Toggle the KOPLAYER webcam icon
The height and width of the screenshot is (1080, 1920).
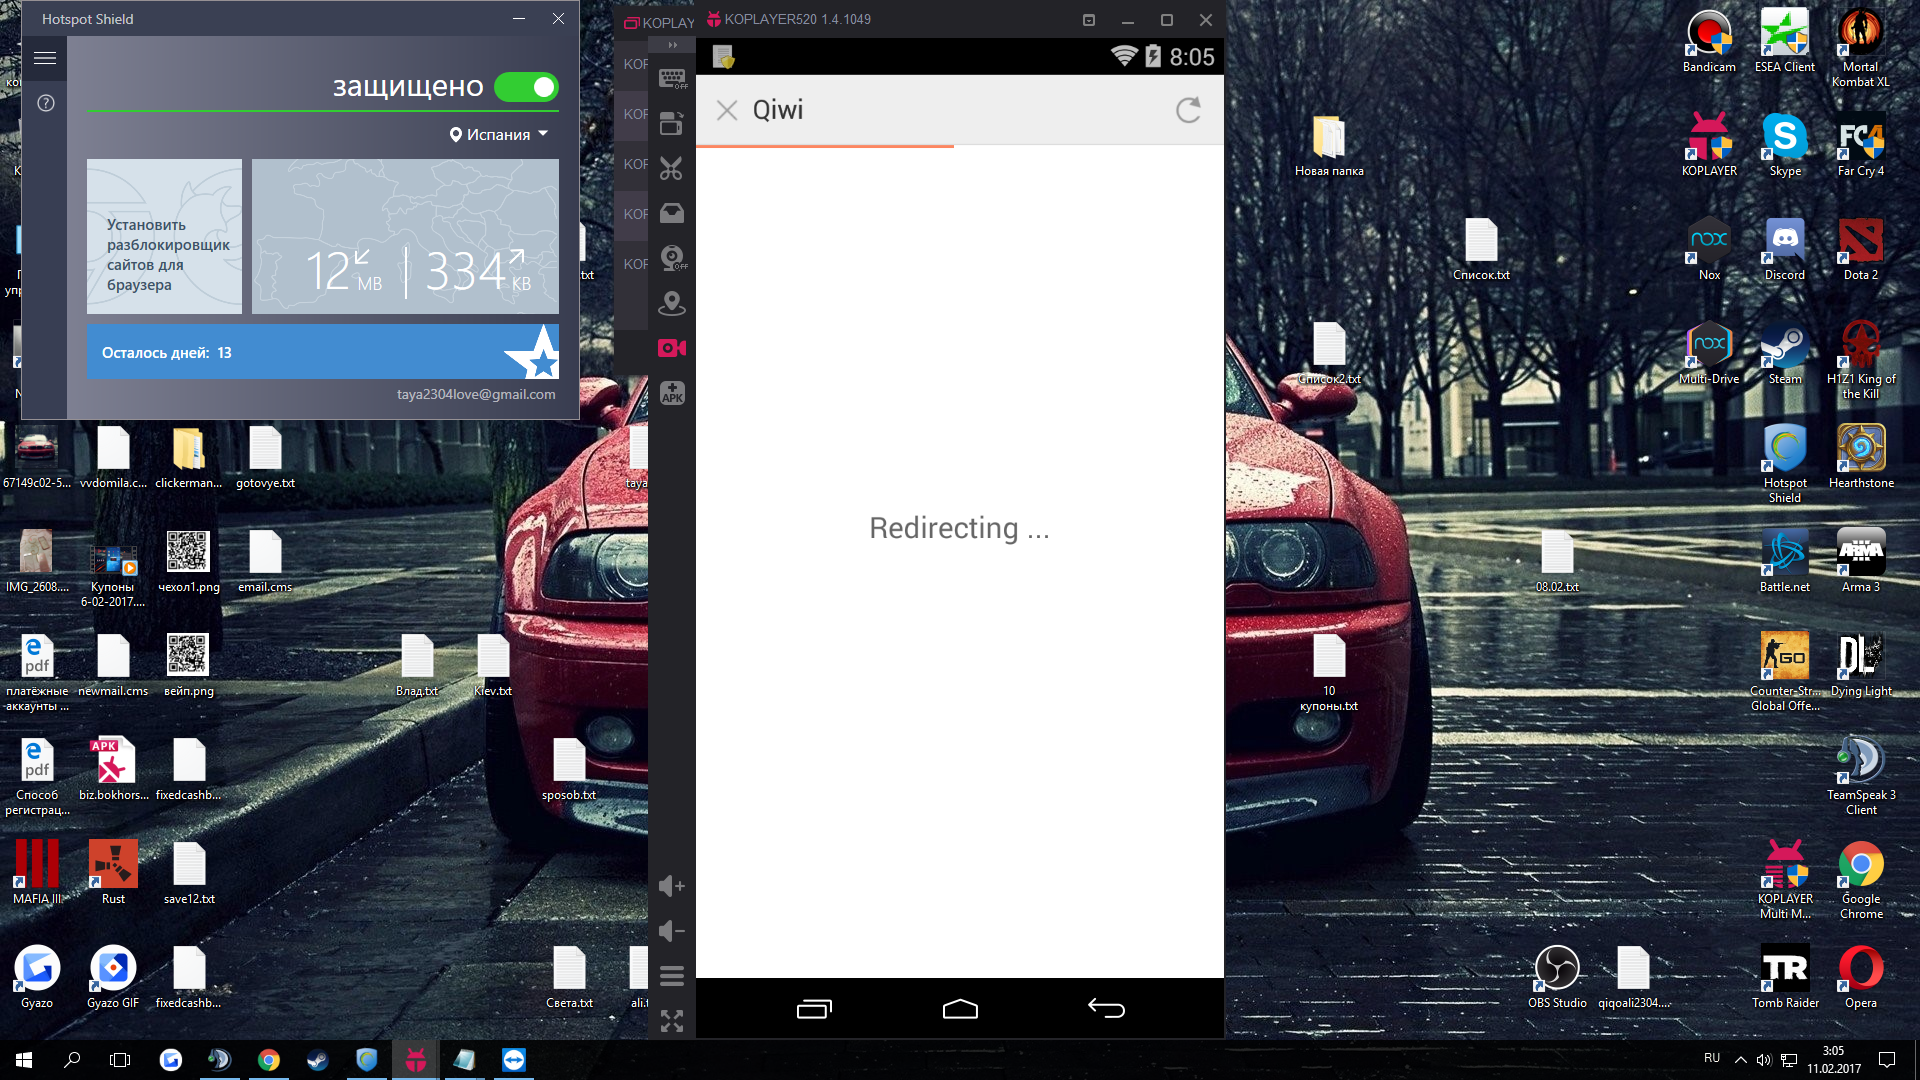pos(672,258)
